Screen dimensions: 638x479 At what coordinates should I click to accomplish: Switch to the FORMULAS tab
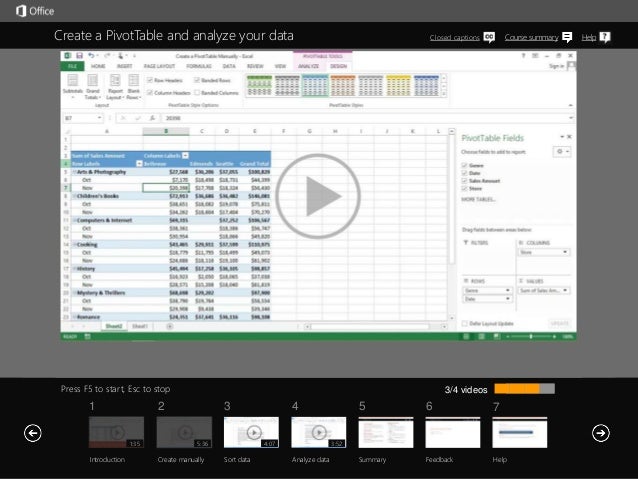[199, 66]
